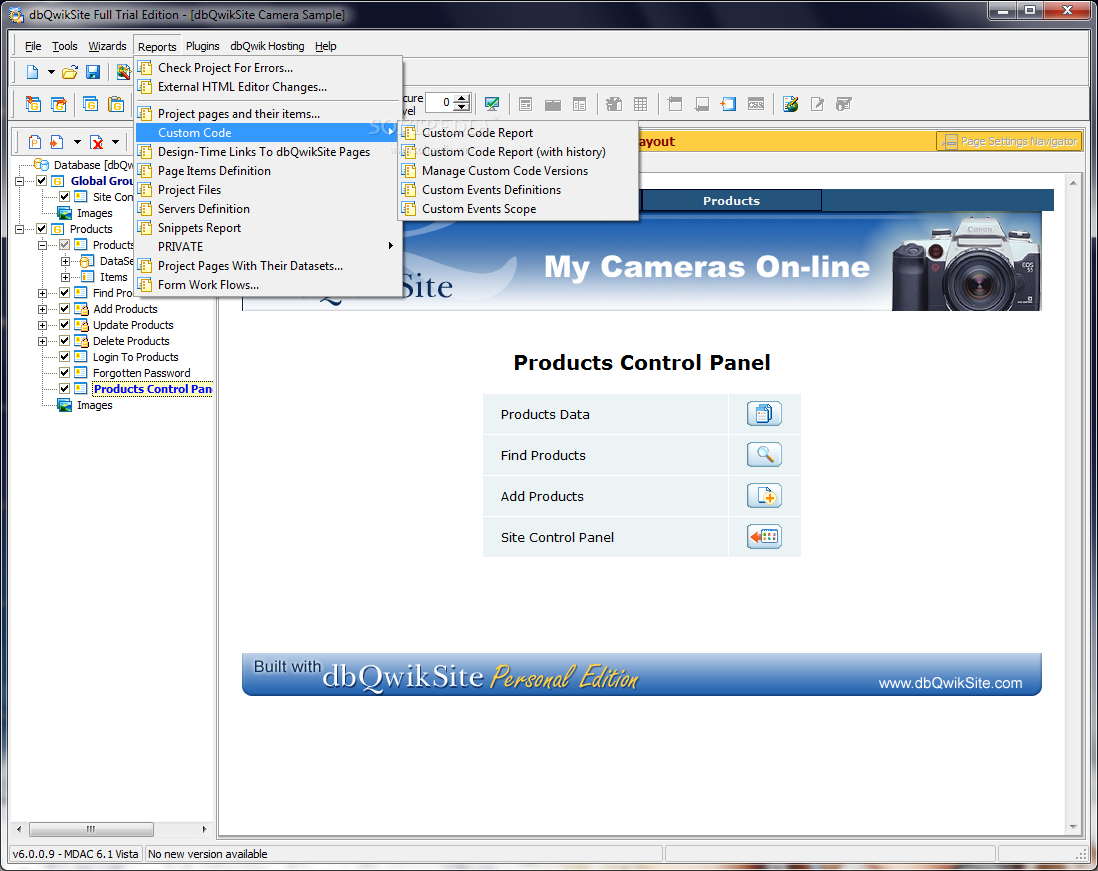Click the tree panel horizontal scrollbar thumb
This screenshot has height=871, width=1098.
91,829
